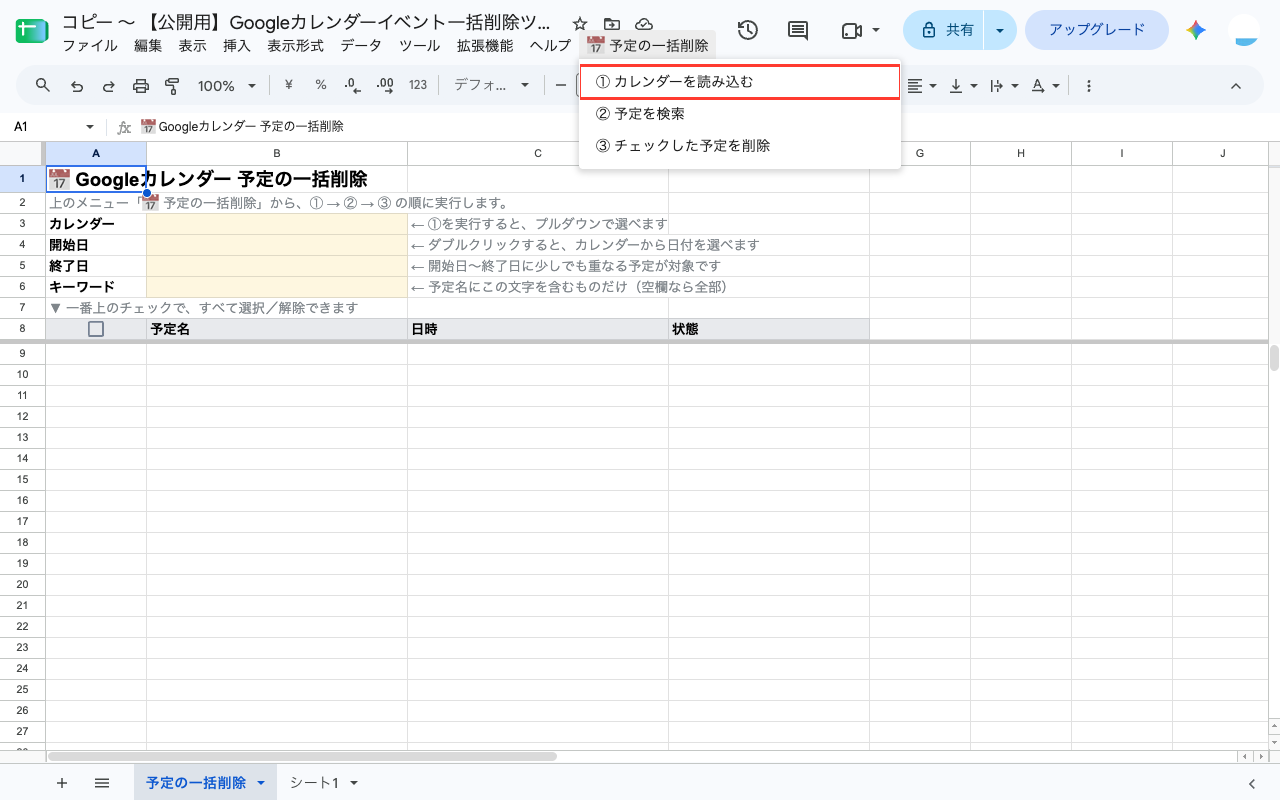Print the spreadsheet
This screenshot has width=1280, height=800.
(141, 85)
